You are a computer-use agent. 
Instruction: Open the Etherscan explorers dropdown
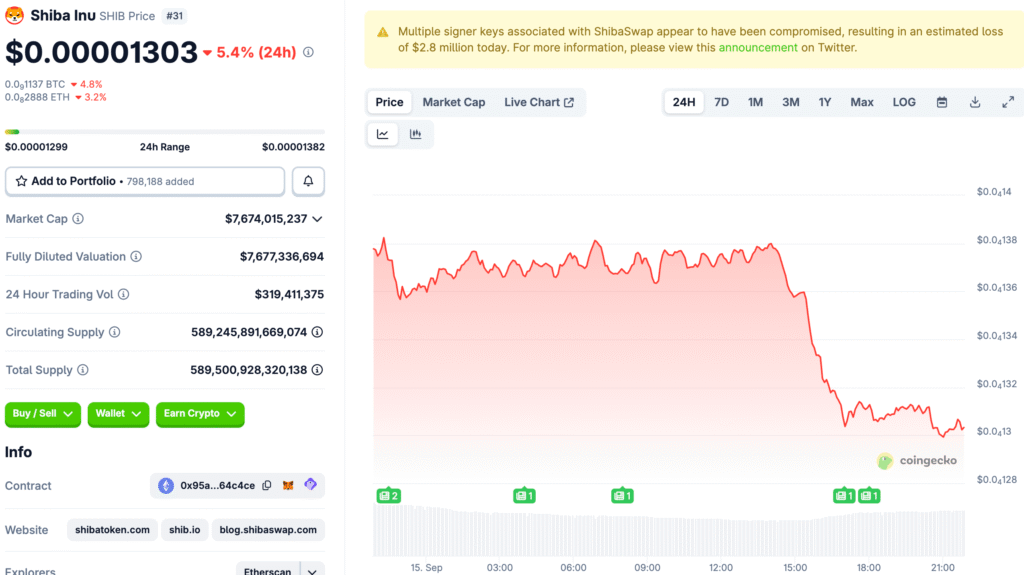(x=280, y=571)
